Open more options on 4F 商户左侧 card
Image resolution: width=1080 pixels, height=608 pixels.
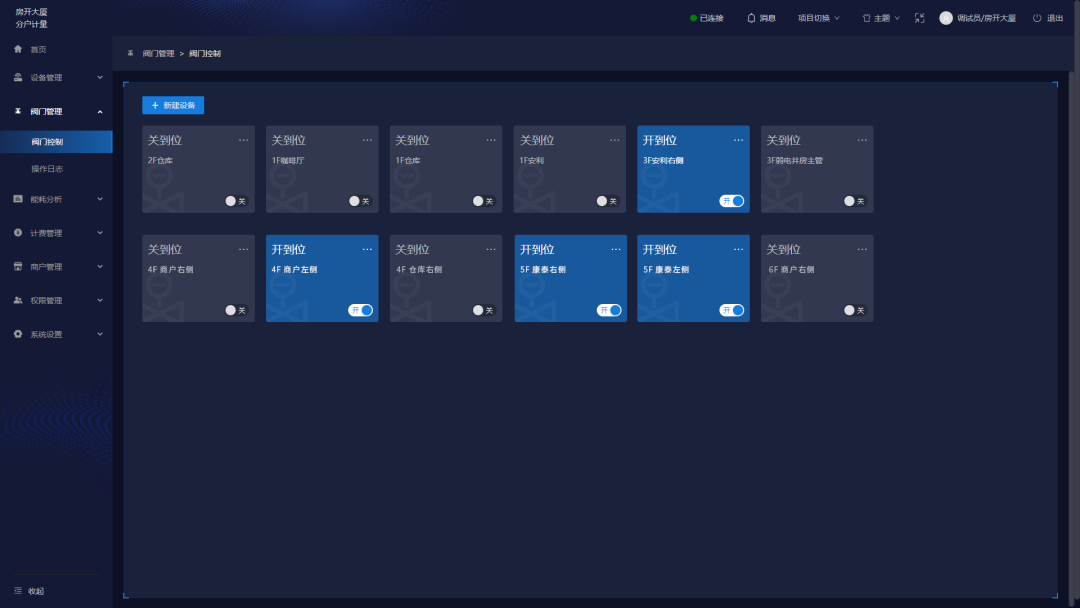367,249
